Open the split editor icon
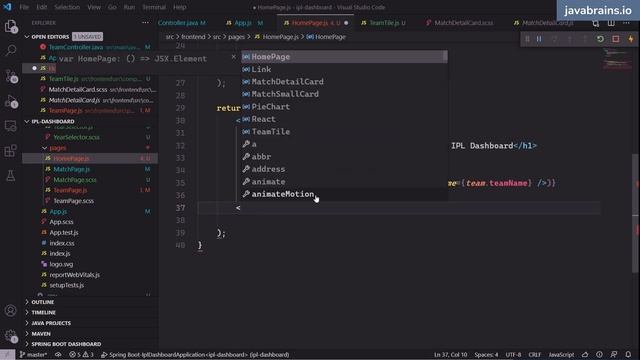This screenshot has height=360, width=640. (611, 23)
